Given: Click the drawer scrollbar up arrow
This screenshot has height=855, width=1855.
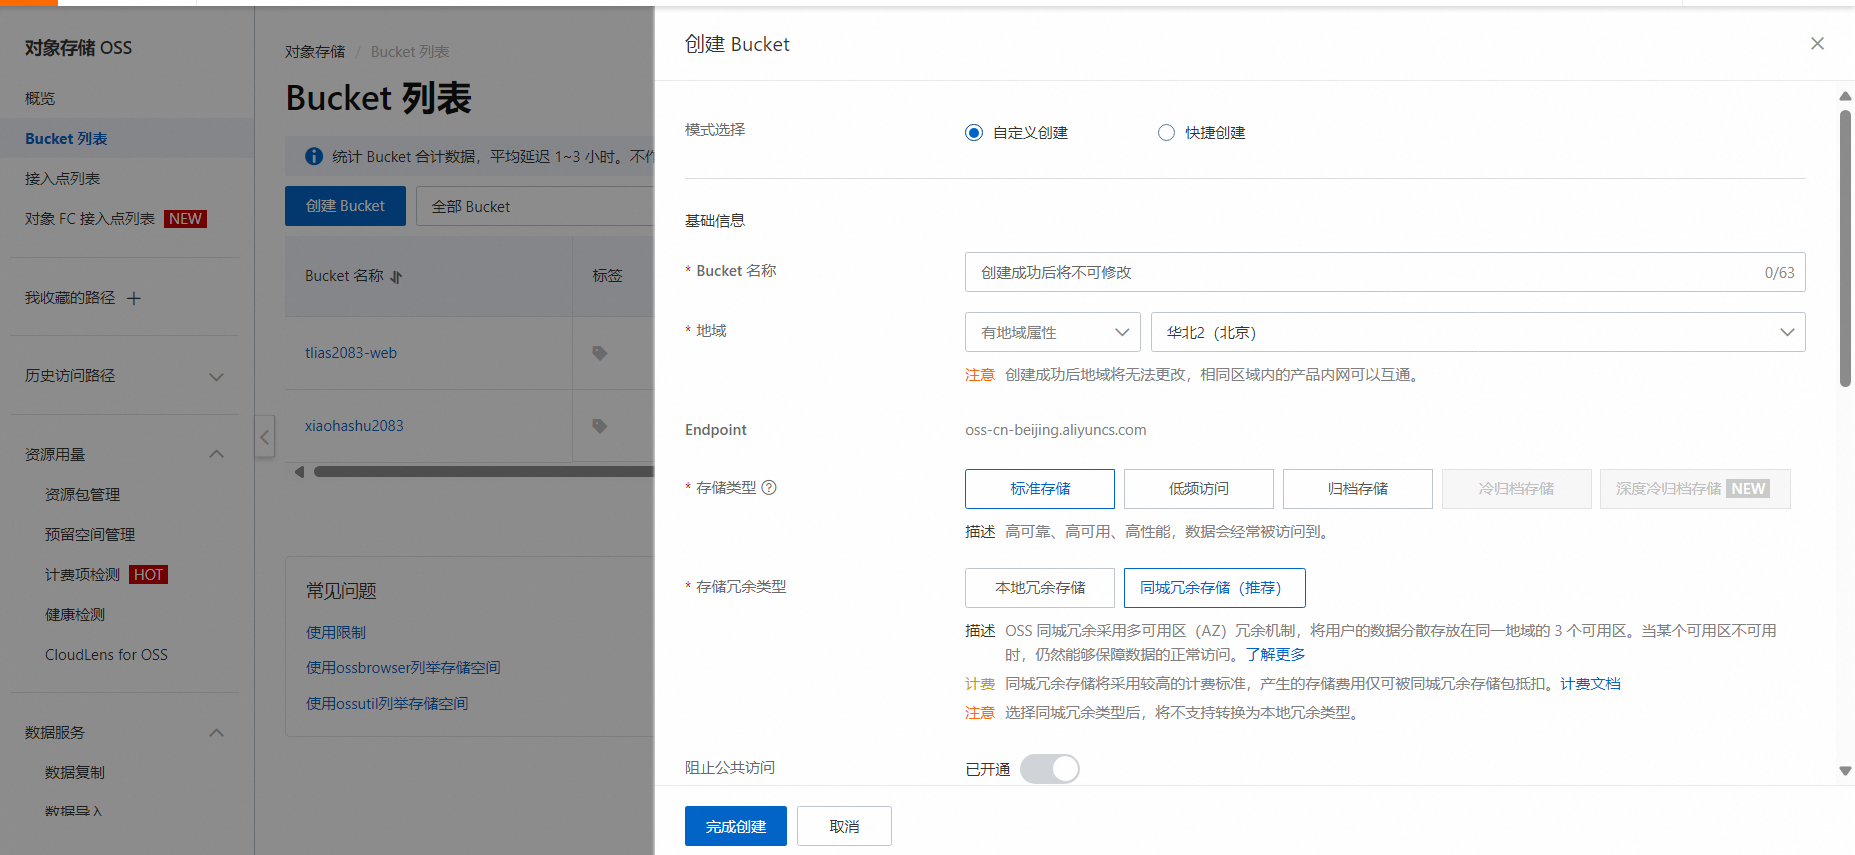Looking at the screenshot, I should coord(1845,96).
